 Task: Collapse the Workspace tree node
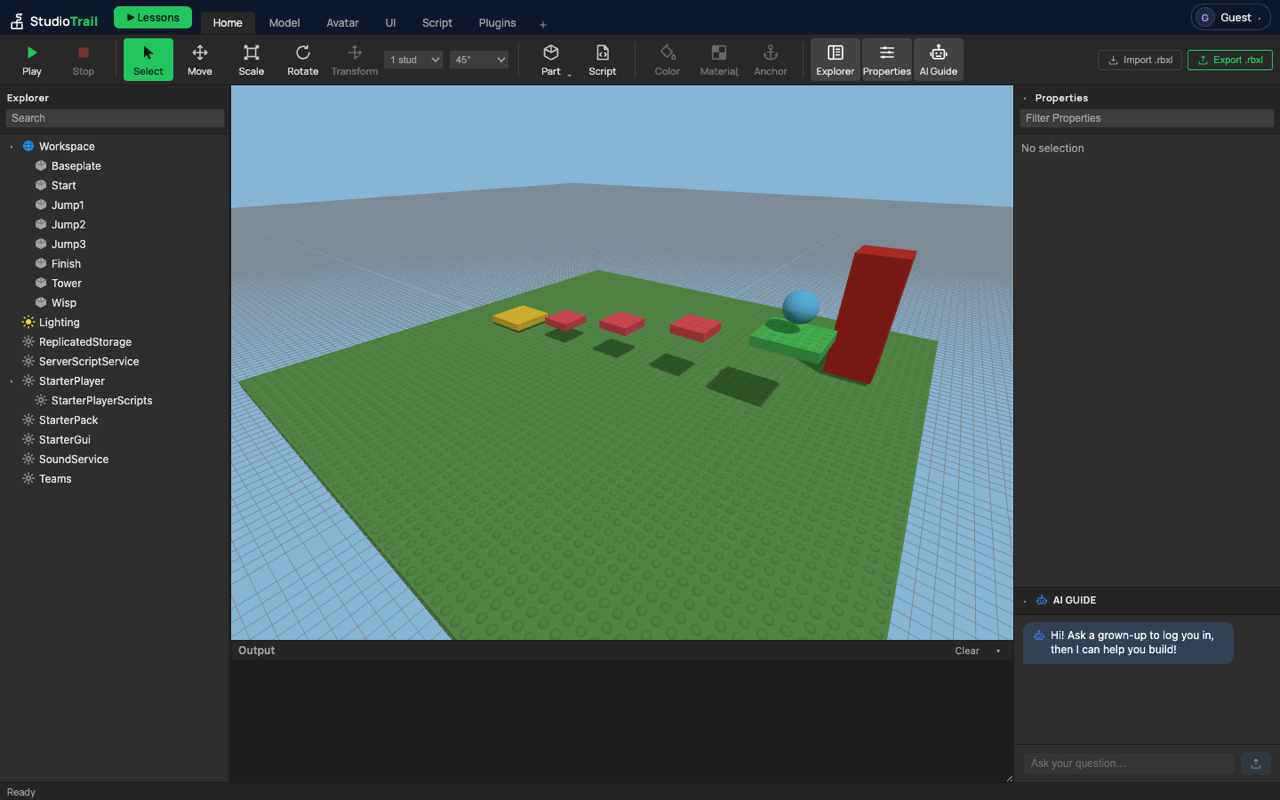pyautogui.click(x=12, y=147)
